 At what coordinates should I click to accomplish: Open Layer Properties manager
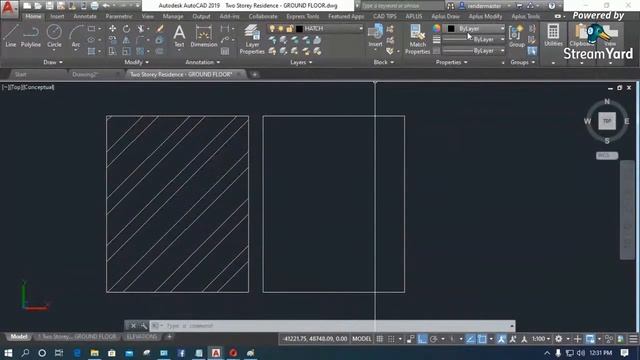coord(252,39)
